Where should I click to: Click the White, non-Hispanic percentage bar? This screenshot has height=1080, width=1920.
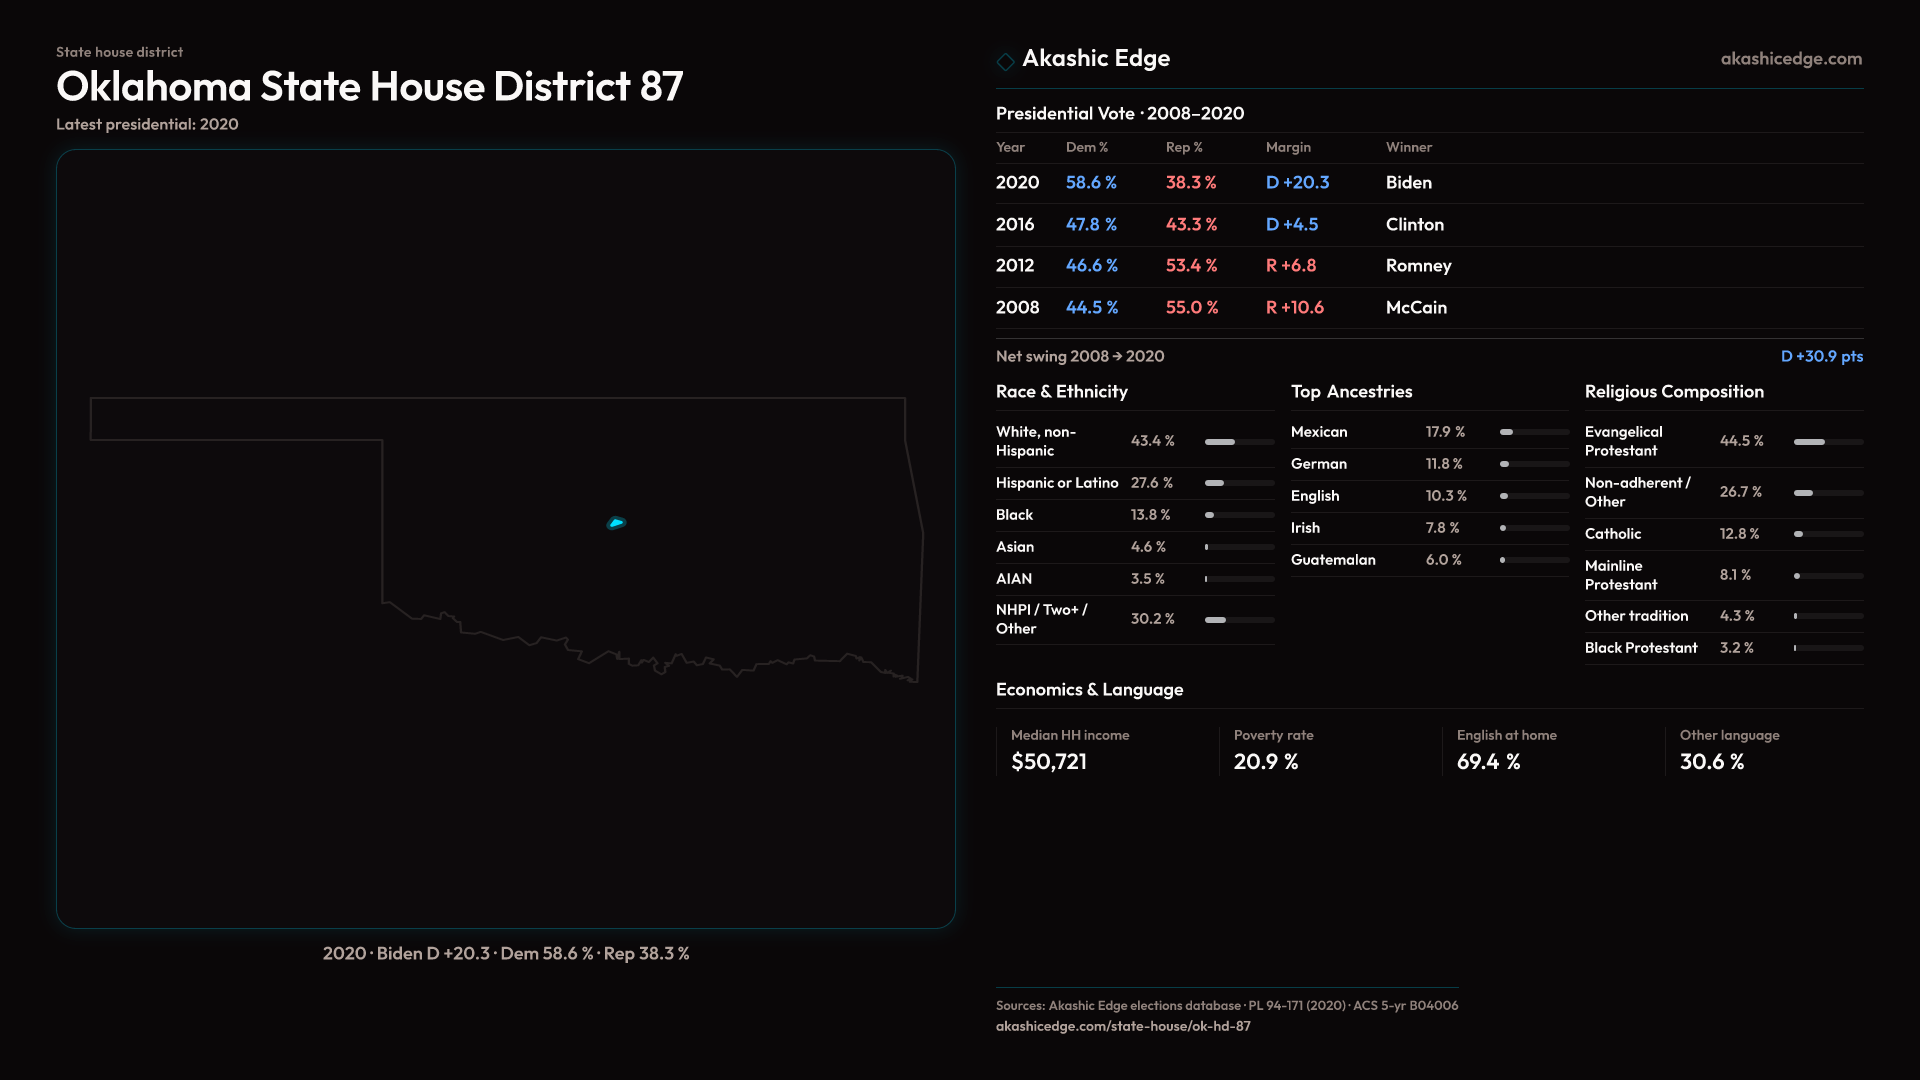(x=1239, y=442)
